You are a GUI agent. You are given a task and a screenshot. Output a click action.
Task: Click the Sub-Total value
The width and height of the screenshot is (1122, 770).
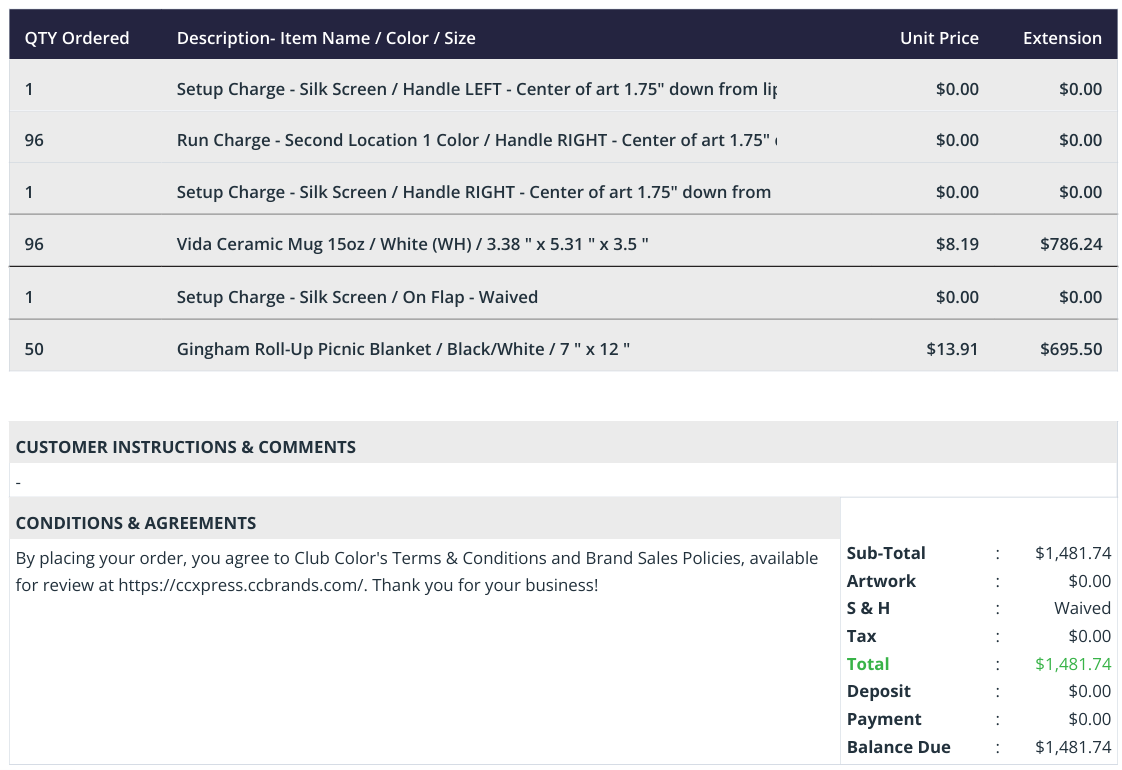[x=1073, y=553]
